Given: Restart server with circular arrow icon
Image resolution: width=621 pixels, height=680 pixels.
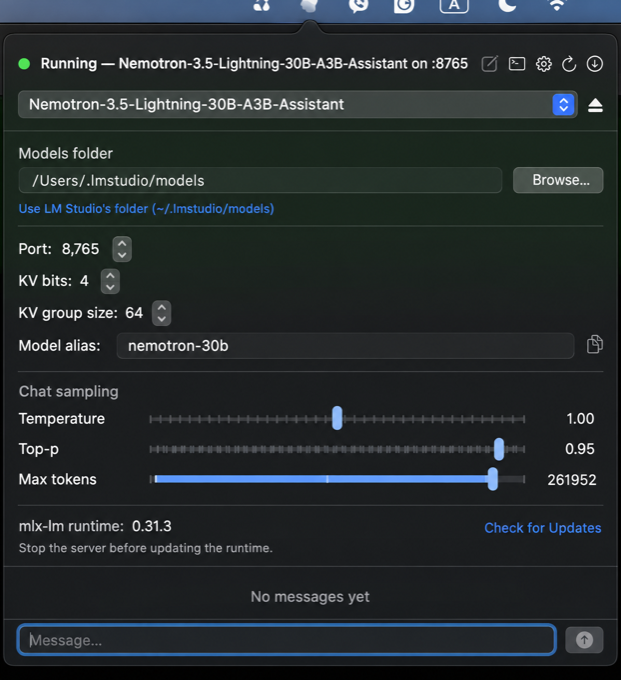Looking at the screenshot, I should click(x=569, y=64).
